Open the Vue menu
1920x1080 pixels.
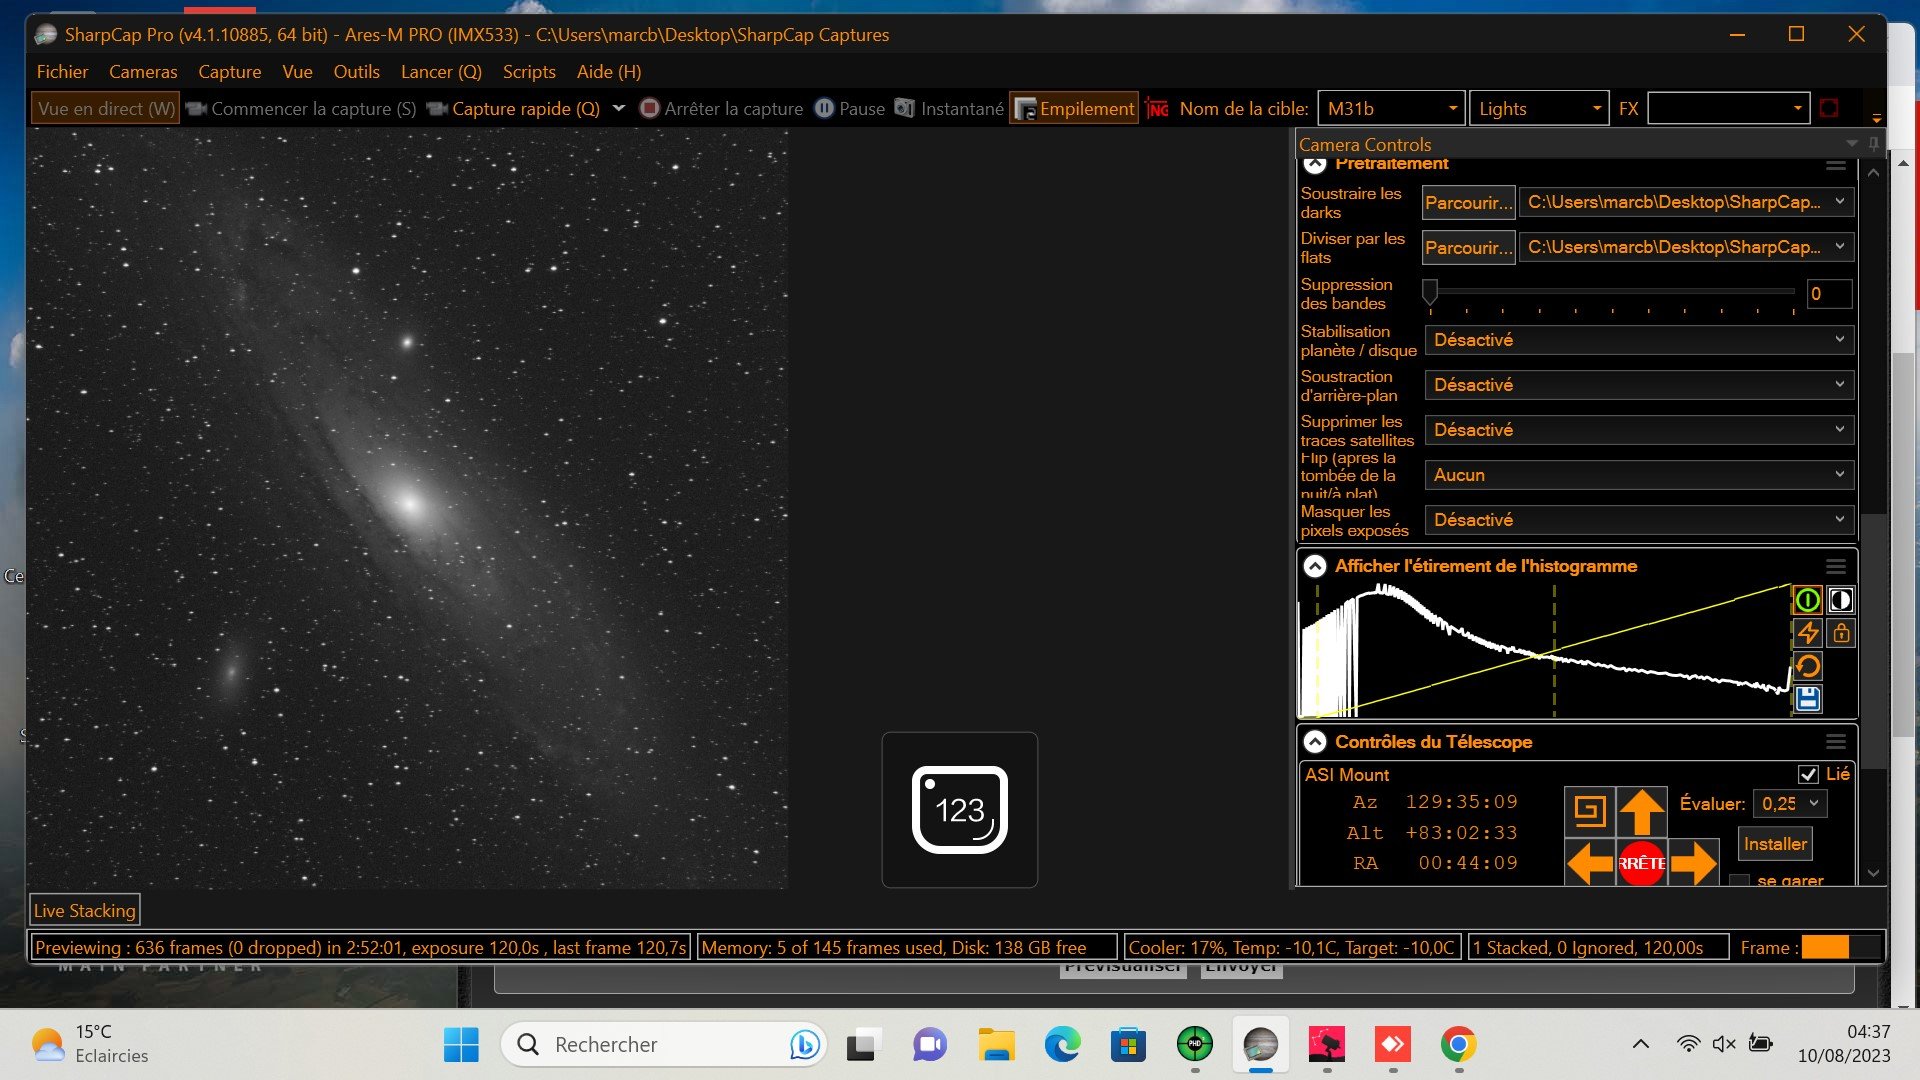(297, 72)
